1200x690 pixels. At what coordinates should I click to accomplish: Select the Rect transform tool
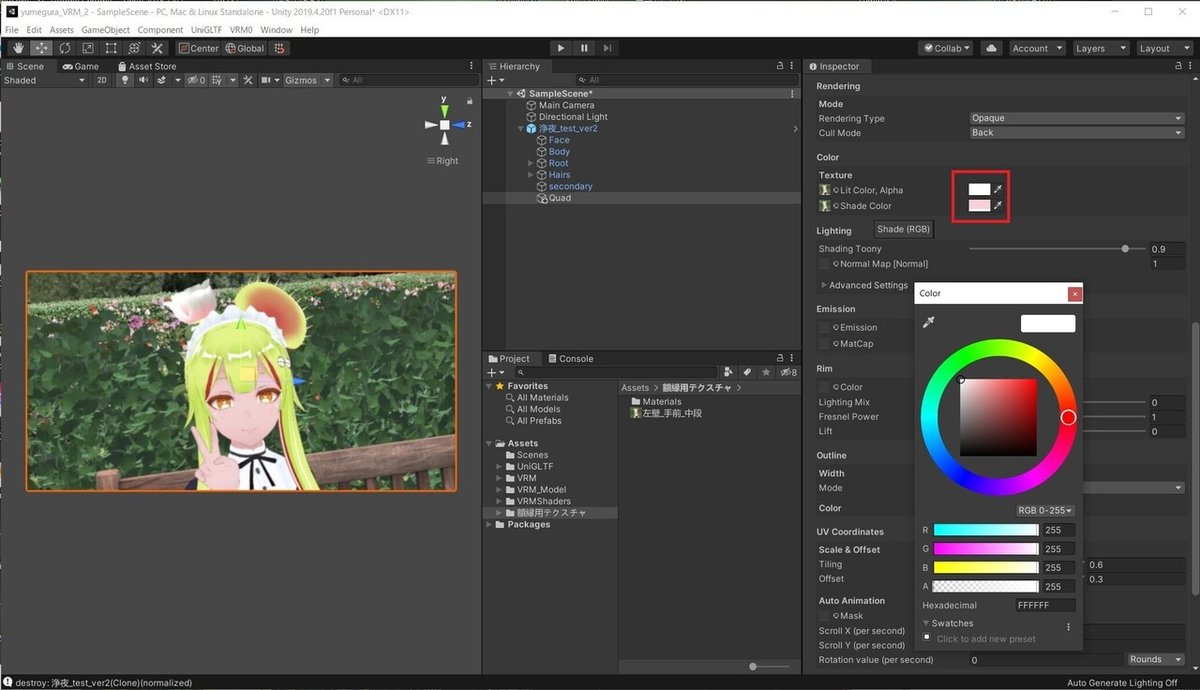[x=110, y=48]
